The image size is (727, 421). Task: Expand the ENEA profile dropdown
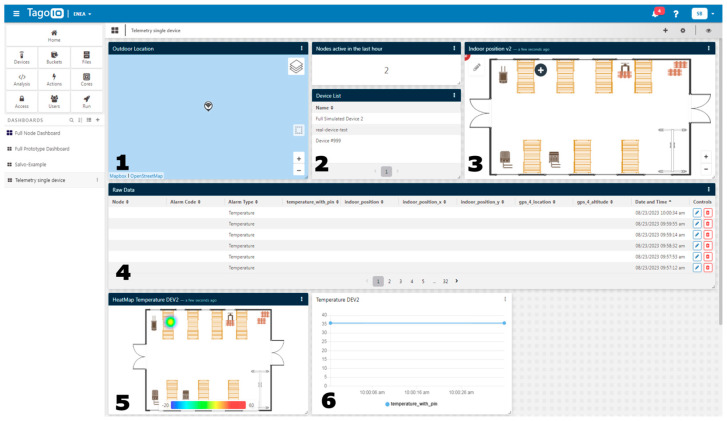coord(82,14)
